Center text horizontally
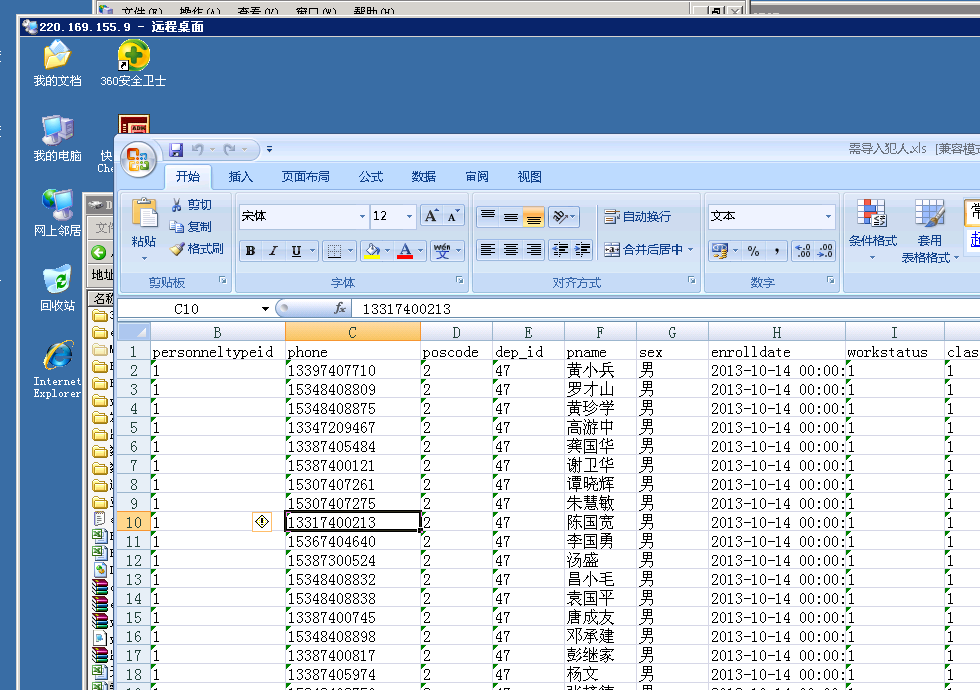The width and height of the screenshot is (980, 690). (511, 250)
